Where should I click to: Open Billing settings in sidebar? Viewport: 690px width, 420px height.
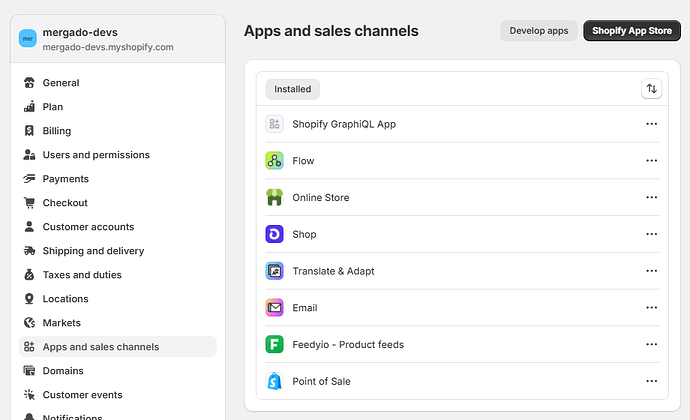57,131
